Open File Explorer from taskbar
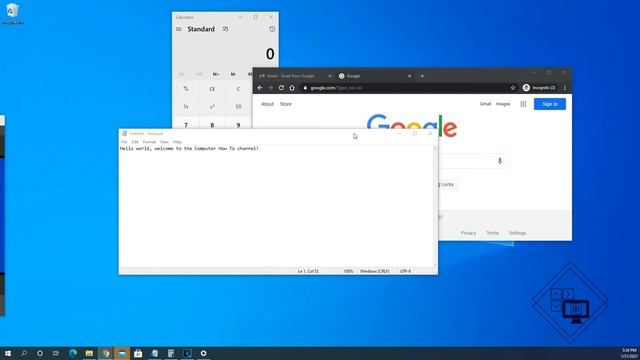Image resolution: width=640 pixels, height=360 pixels. [x=89, y=353]
